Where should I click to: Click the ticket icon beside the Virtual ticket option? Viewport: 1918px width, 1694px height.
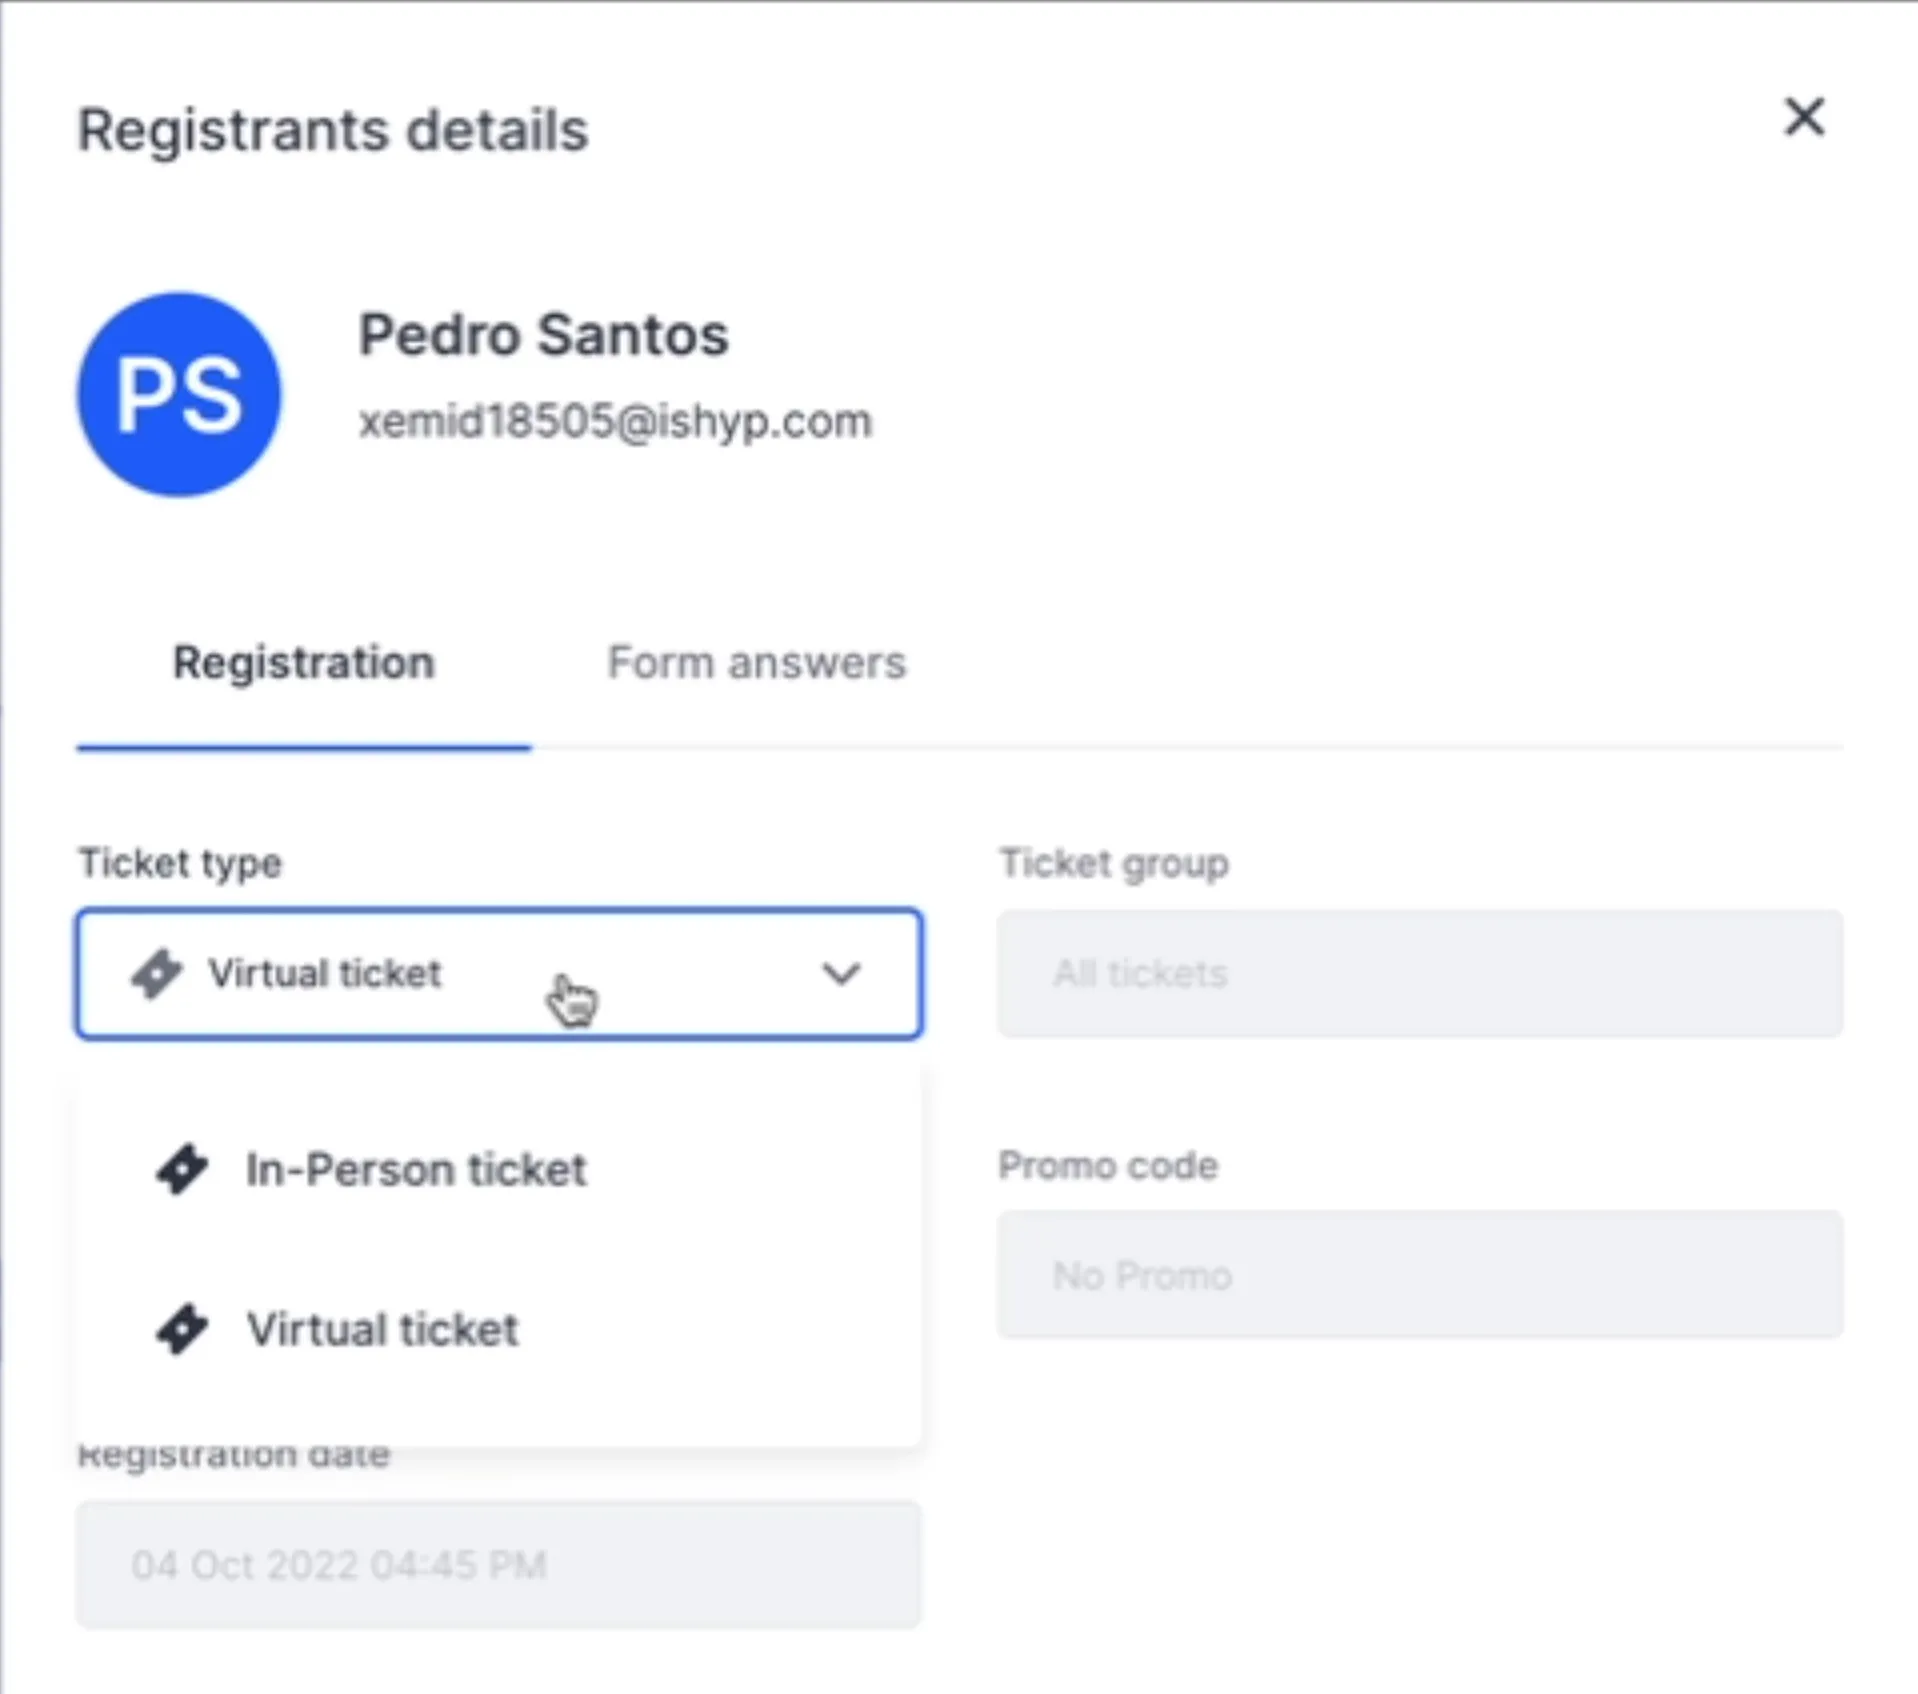pyautogui.click(x=182, y=1329)
